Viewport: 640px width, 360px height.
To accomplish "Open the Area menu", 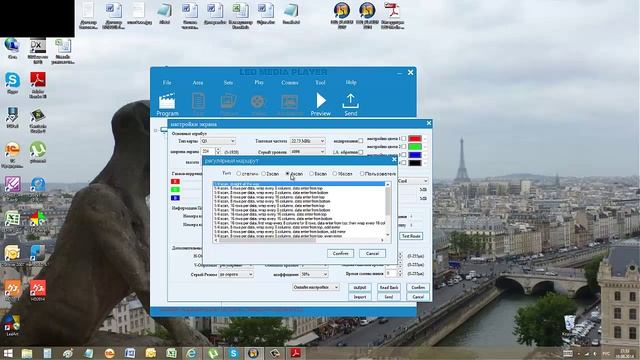I will pyautogui.click(x=198, y=82).
